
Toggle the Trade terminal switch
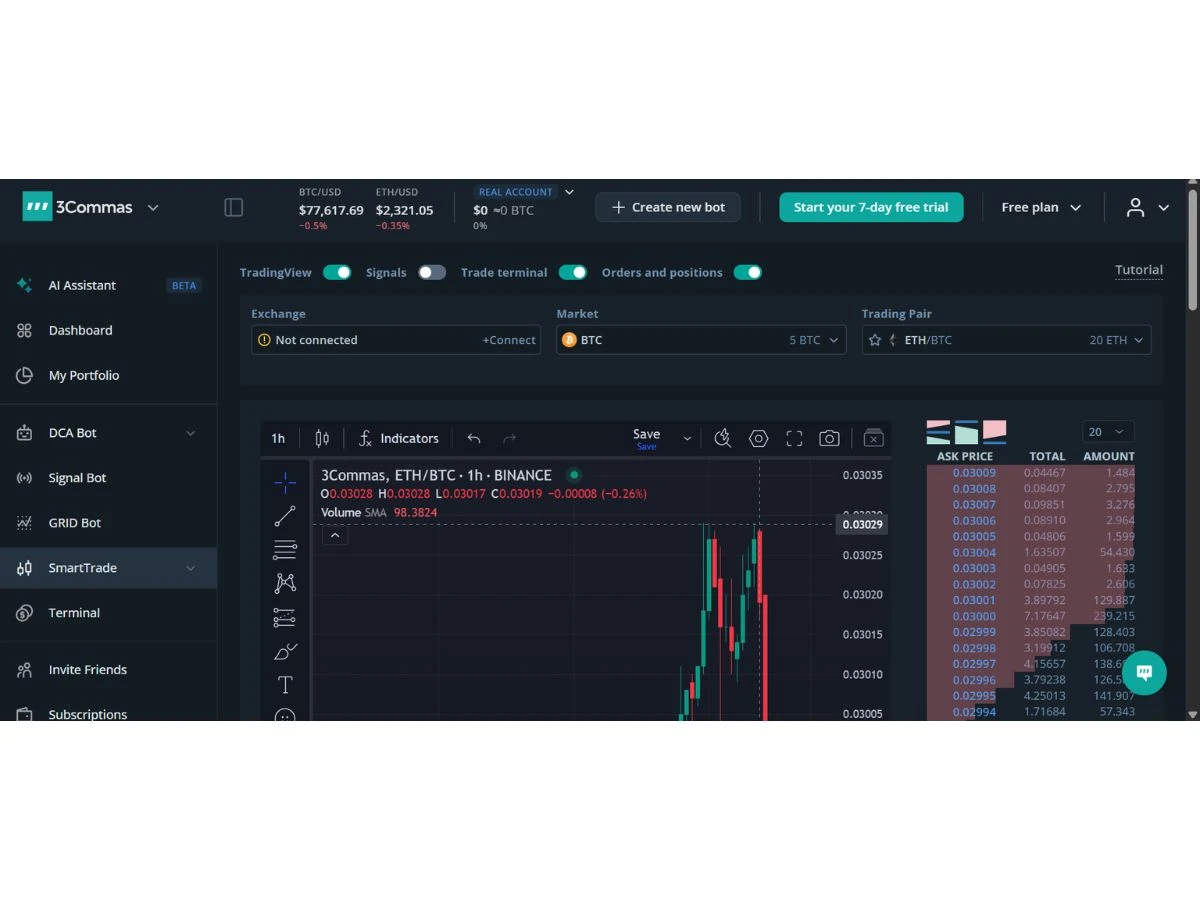[x=573, y=272]
